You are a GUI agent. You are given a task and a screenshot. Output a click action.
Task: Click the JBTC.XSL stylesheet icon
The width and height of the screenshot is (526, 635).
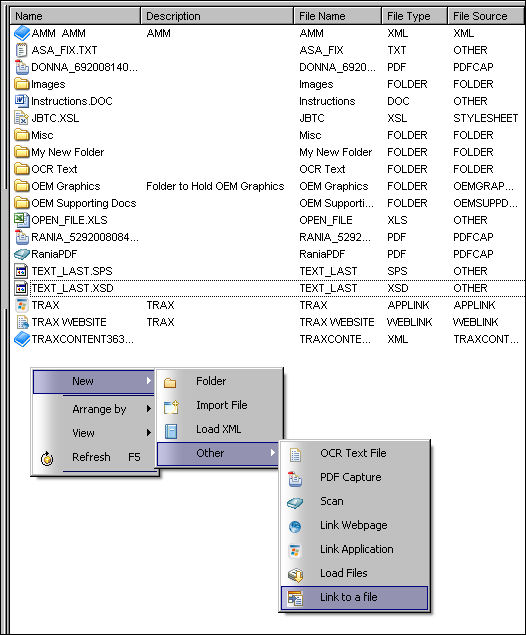21,118
